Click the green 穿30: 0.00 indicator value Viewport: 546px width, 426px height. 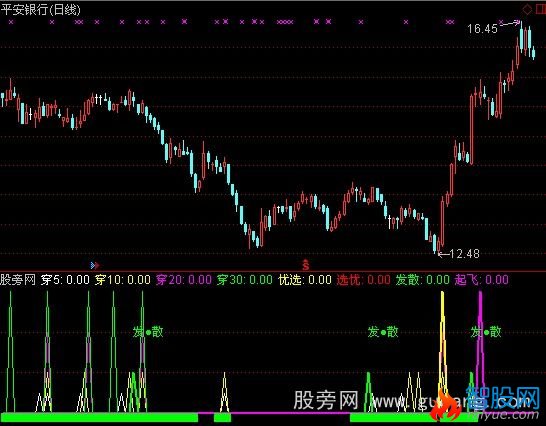click(244, 280)
